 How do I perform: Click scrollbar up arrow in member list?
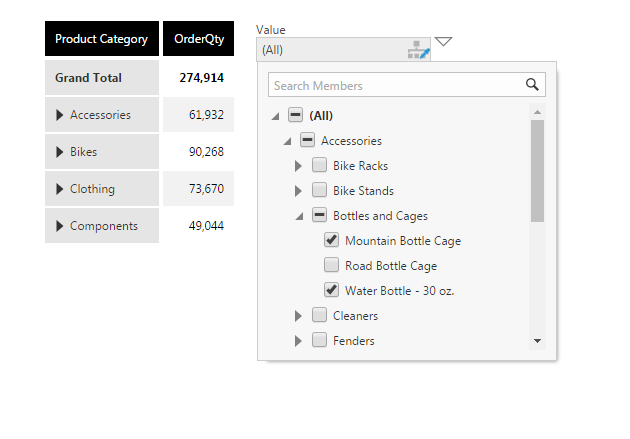pos(537,112)
